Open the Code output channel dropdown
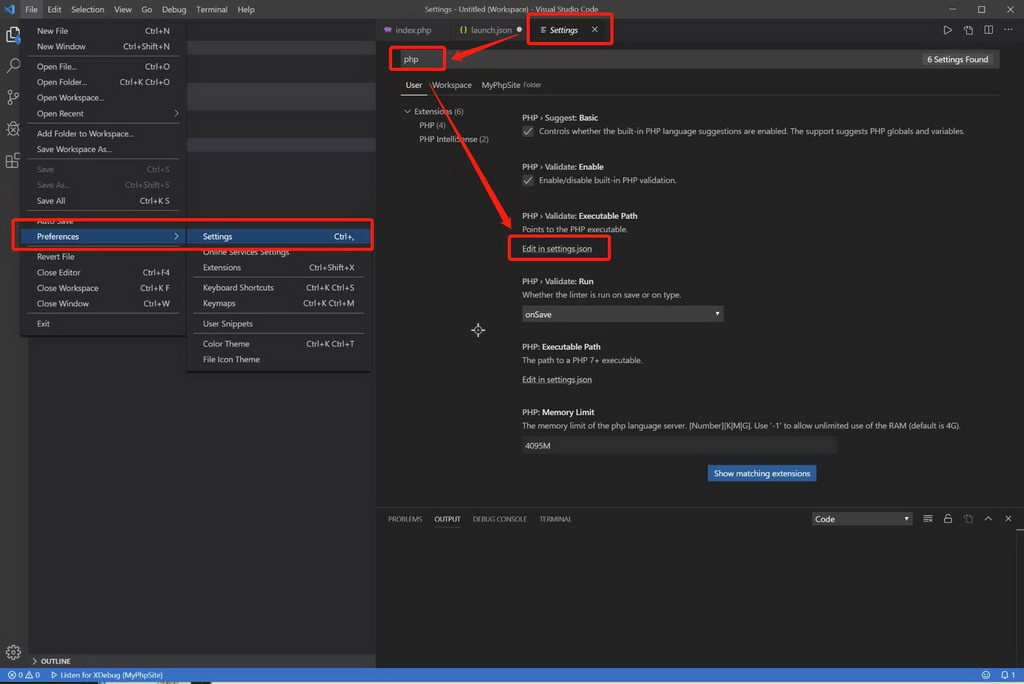The height and width of the screenshot is (684, 1024). pyautogui.click(x=862, y=519)
